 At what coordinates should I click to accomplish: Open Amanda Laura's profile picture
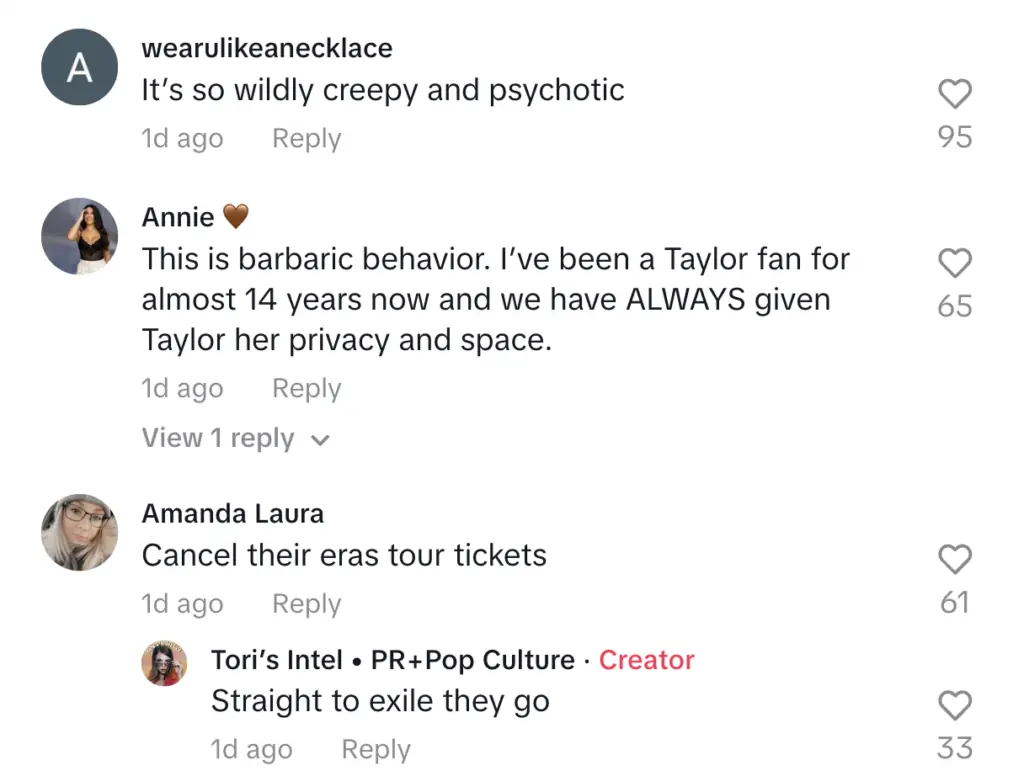click(x=79, y=532)
